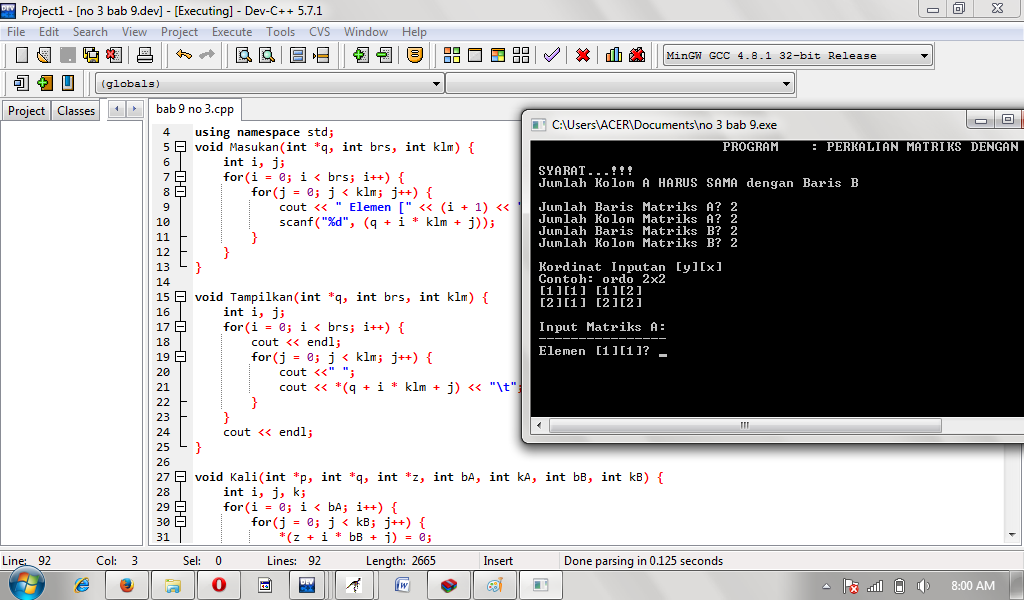Start debugging with the purple checkmark icon

click(552, 55)
